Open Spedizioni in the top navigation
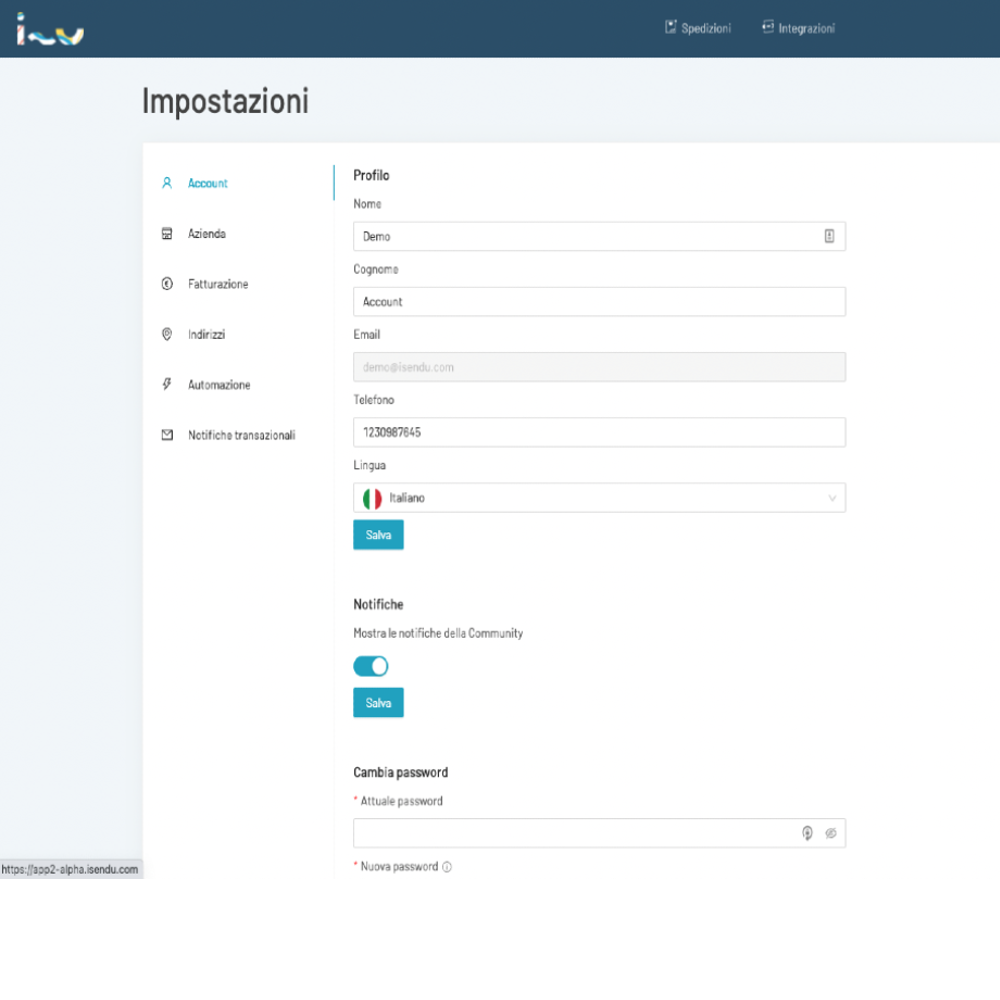 [698, 28]
